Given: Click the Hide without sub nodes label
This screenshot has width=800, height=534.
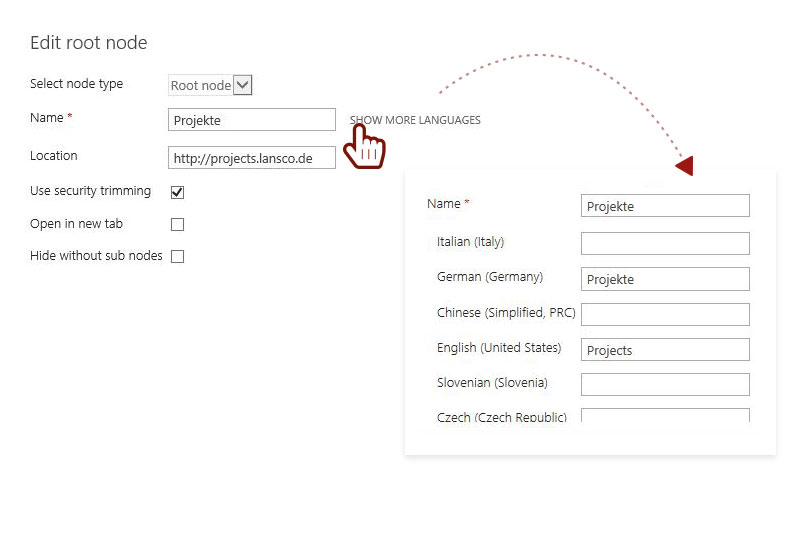Looking at the screenshot, I should tap(96, 256).
